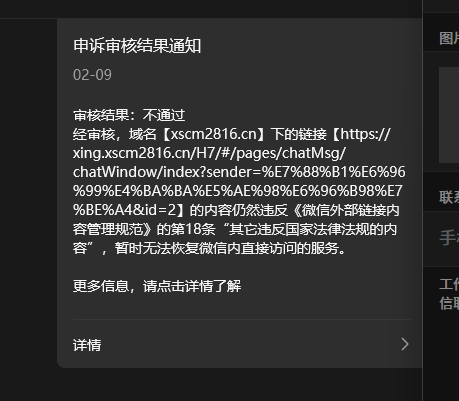
Task: Click the 【xscm2816.cn】 domain name text
Action: [x=213, y=134]
